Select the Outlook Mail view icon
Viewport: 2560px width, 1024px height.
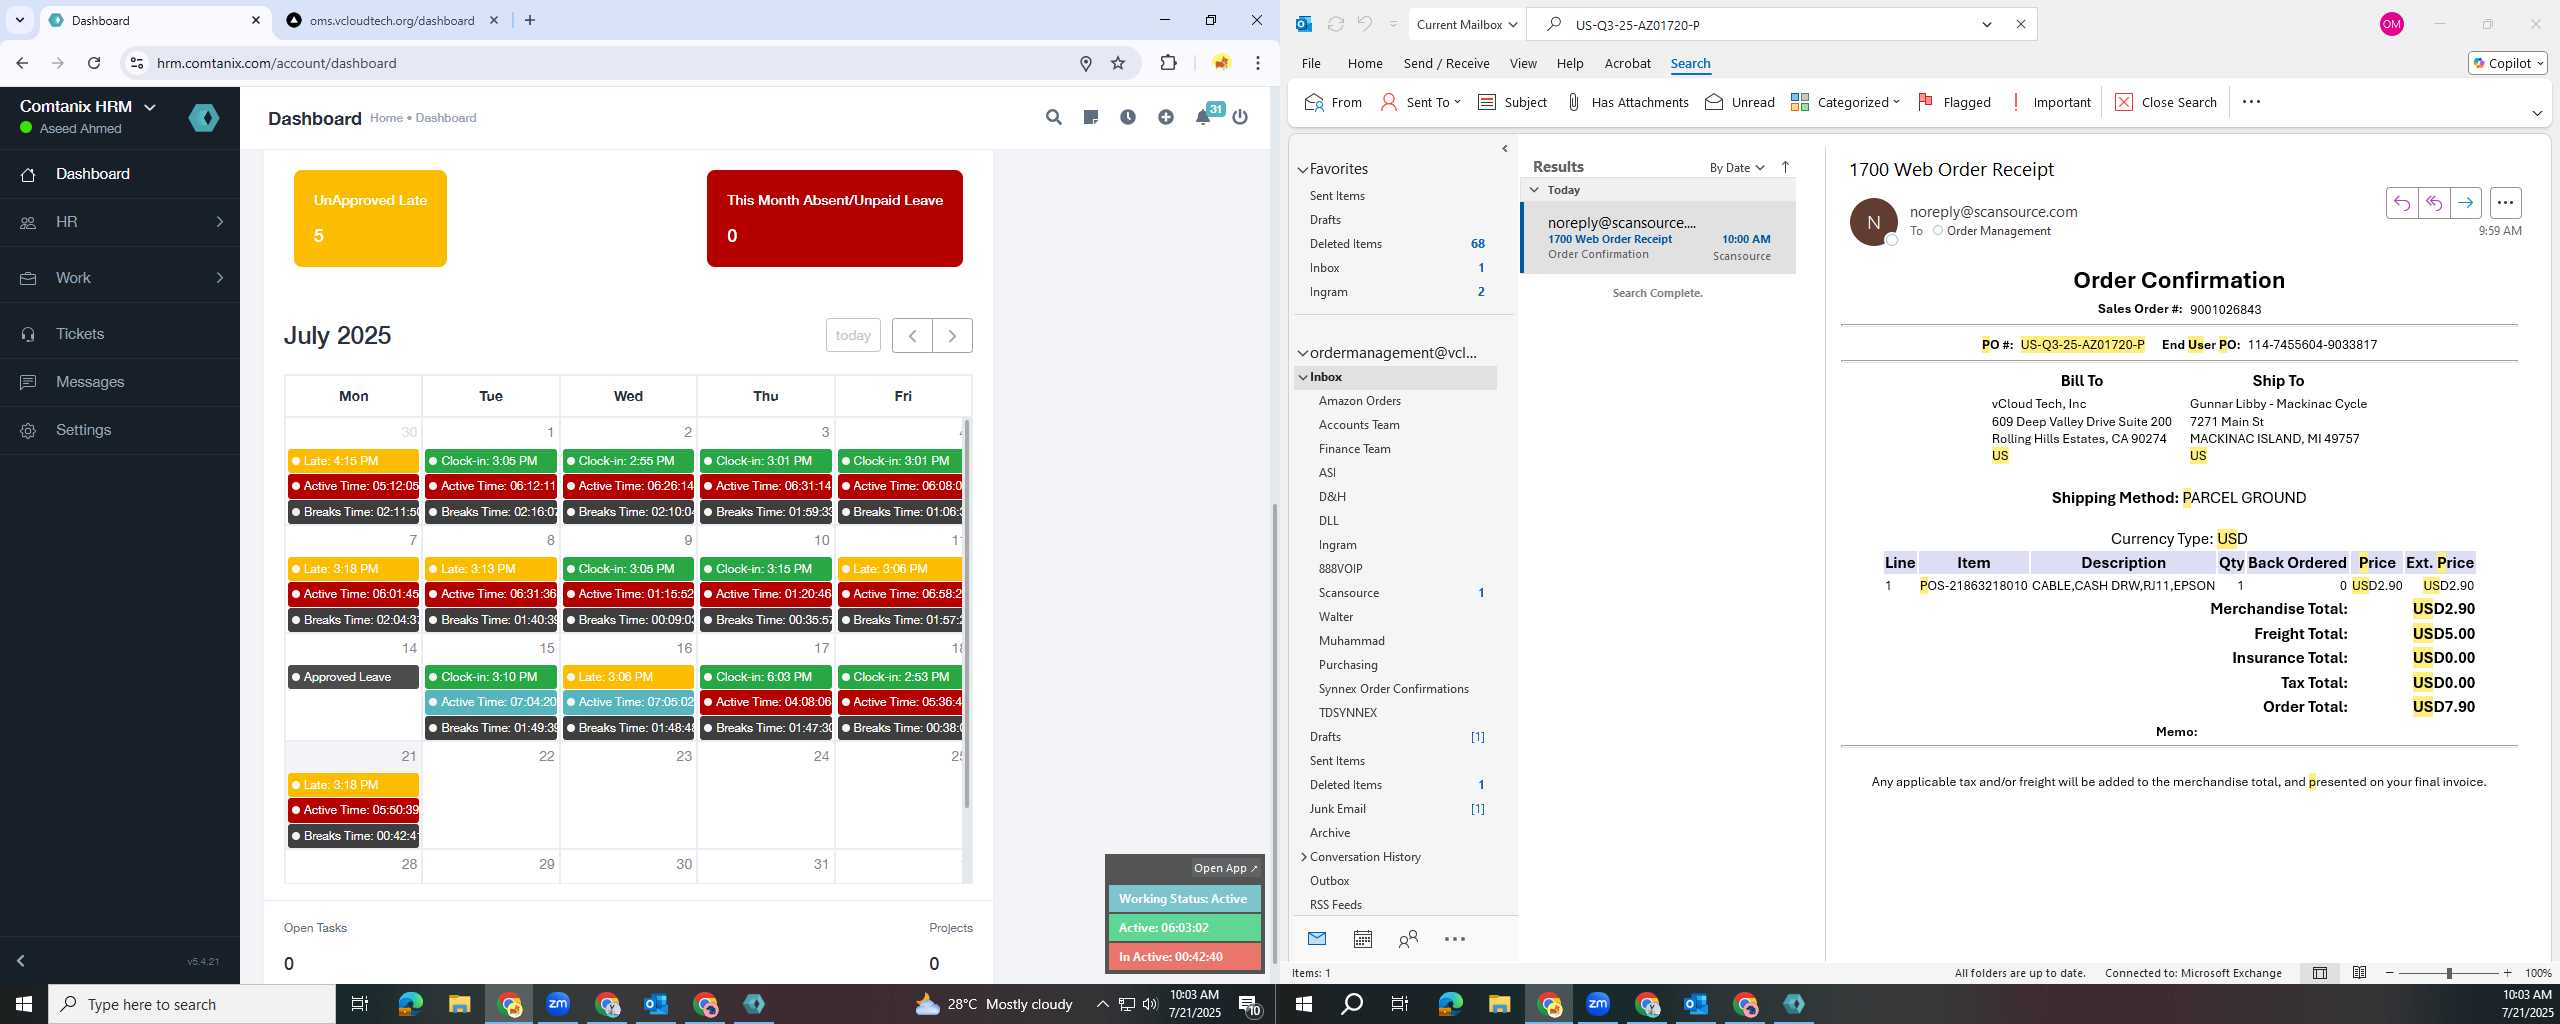pos(1317,939)
